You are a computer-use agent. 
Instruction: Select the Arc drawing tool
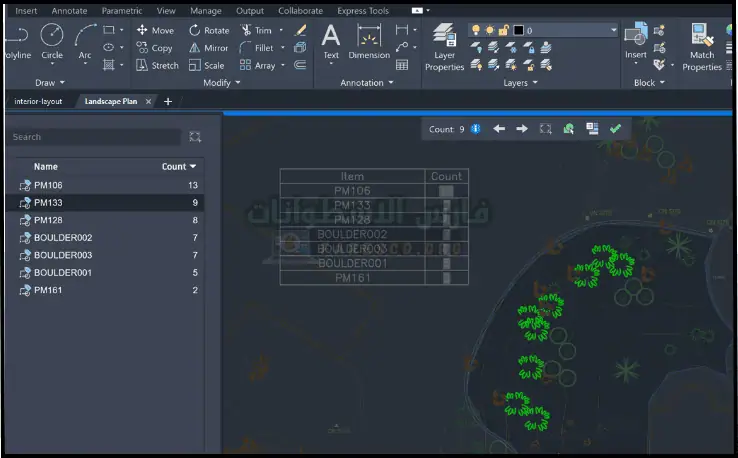point(85,41)
